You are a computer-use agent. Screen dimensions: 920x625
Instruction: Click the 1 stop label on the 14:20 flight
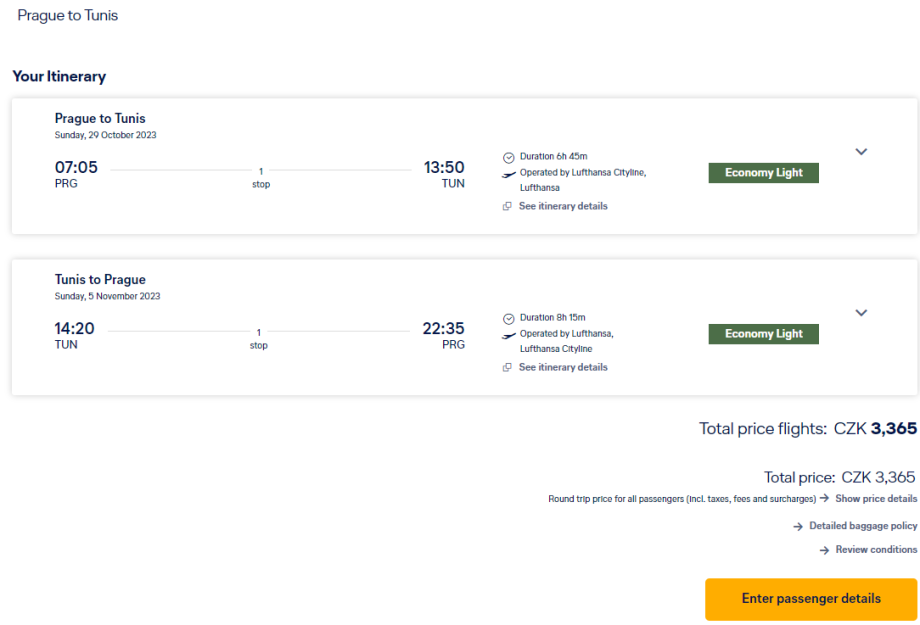[x=259, y=338]
